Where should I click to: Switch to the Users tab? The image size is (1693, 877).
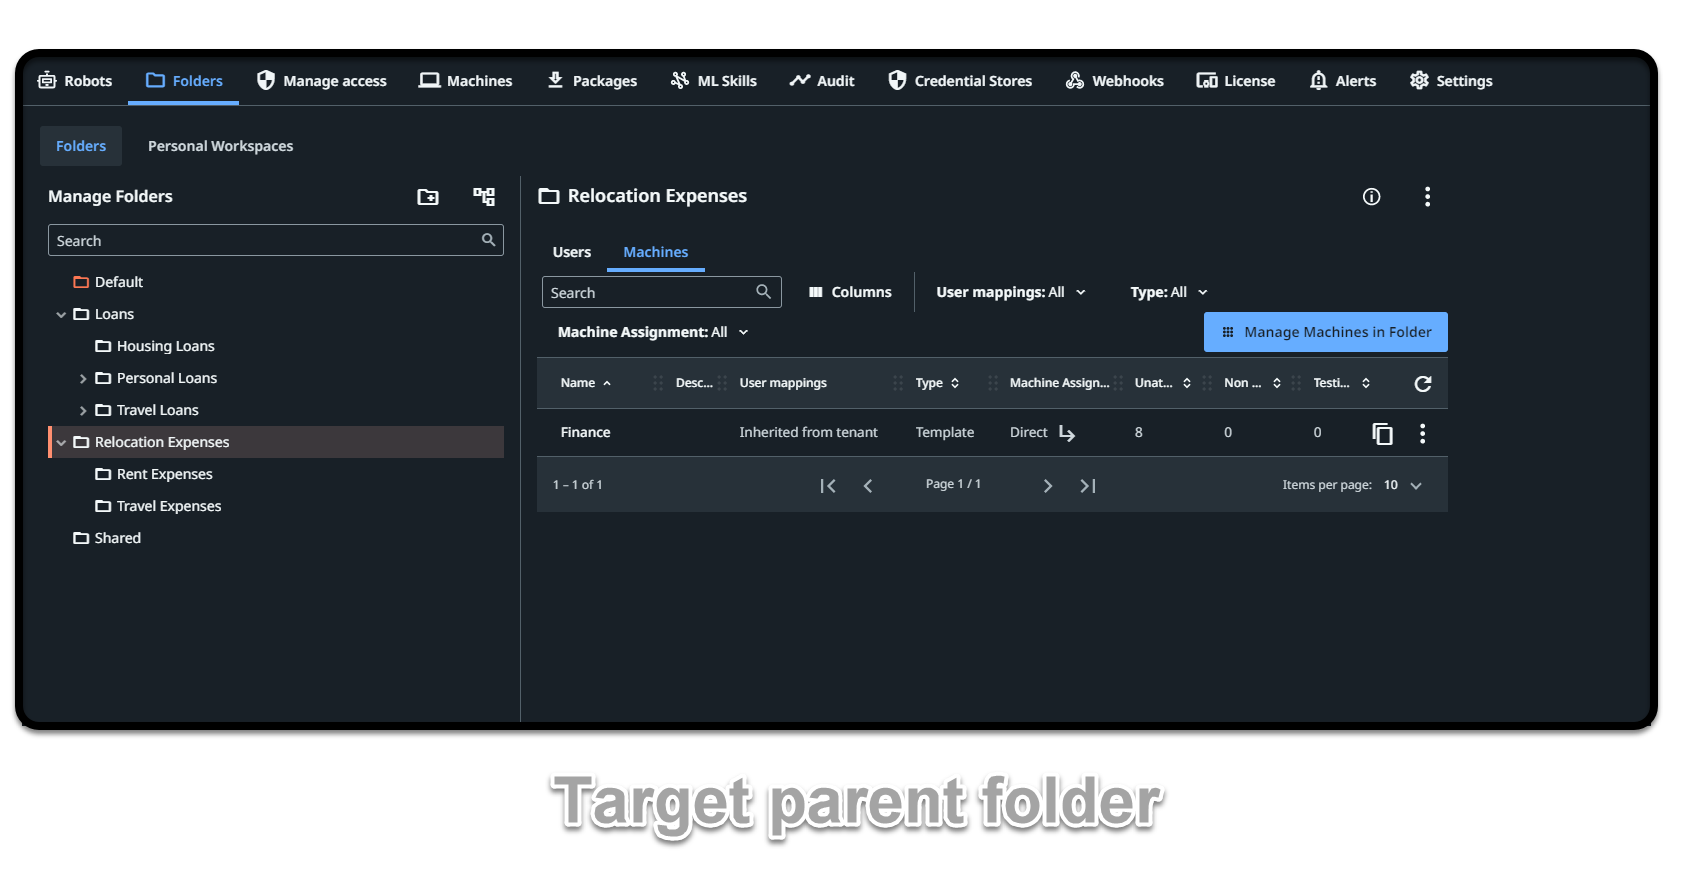pyautogui.click(x=571, y=252)
